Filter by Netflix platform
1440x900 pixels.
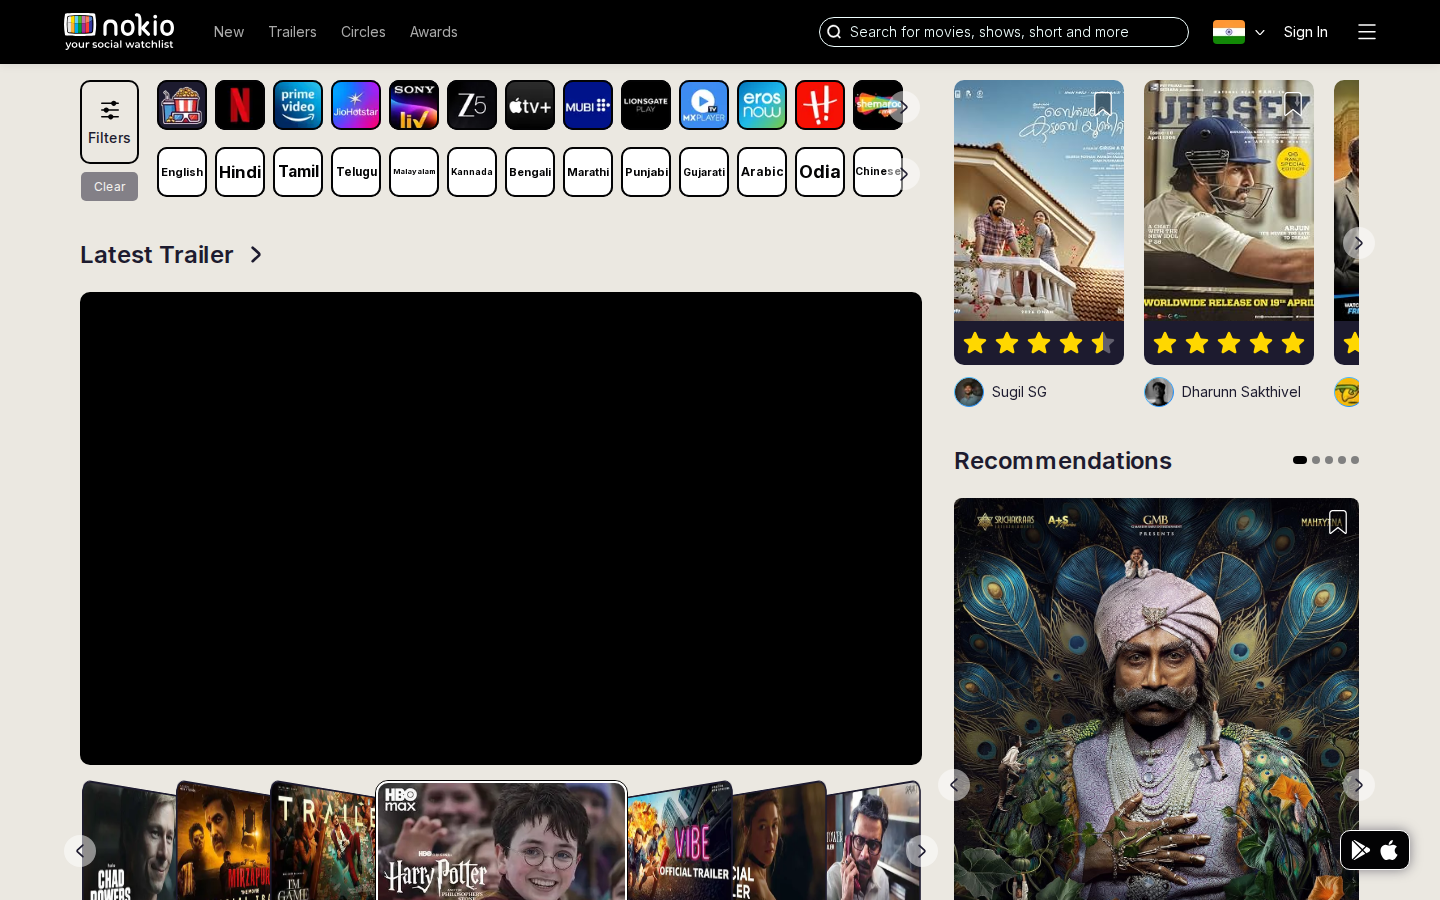coord(240,105)
